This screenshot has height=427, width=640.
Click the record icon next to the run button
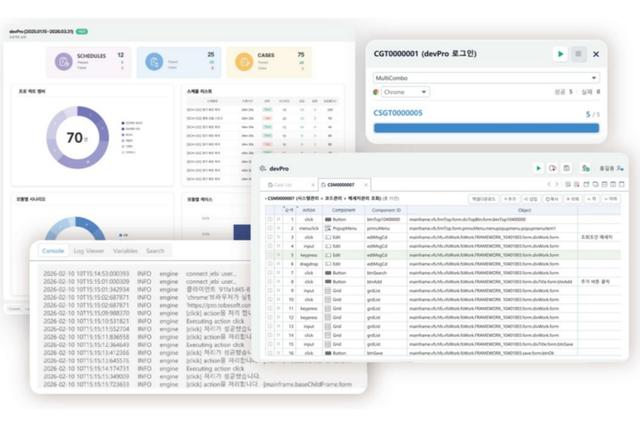tap(553, 169)
